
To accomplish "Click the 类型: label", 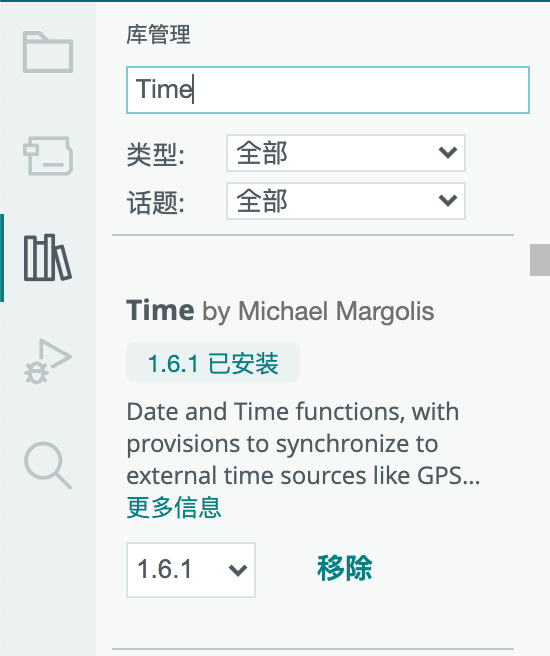I will click(156, 154).
